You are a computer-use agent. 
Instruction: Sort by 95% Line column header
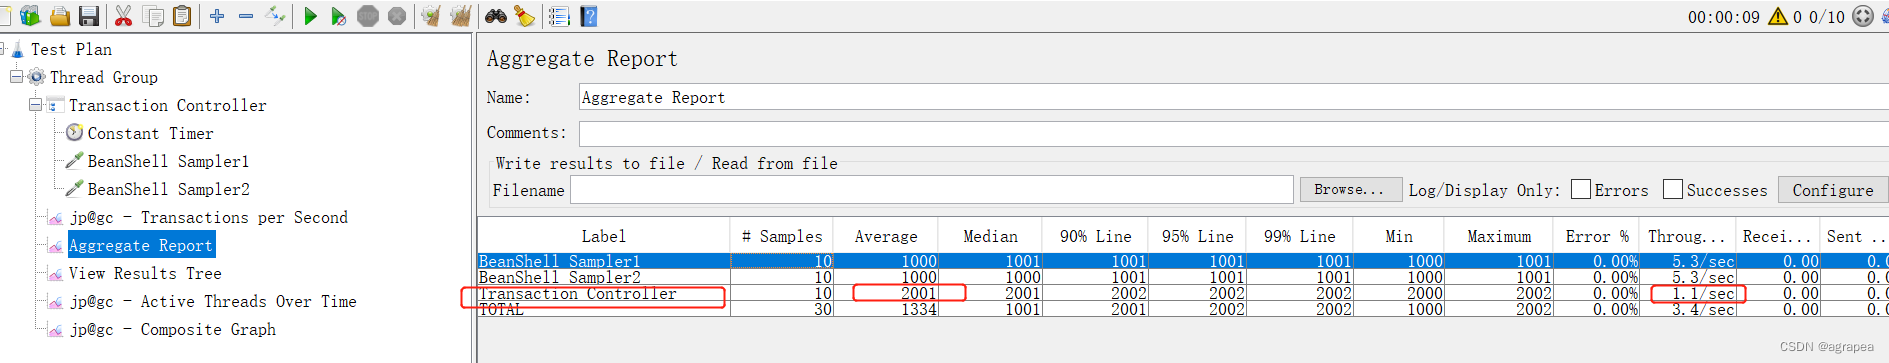pos(1197,236)
